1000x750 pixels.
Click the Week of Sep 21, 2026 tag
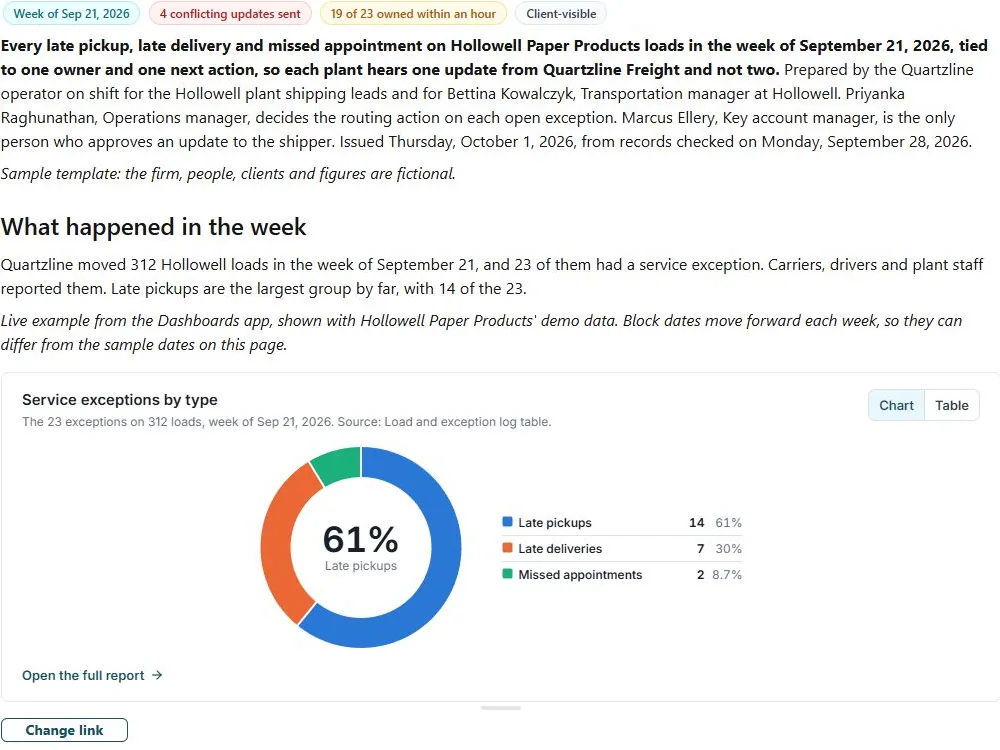tap(71, 13)
